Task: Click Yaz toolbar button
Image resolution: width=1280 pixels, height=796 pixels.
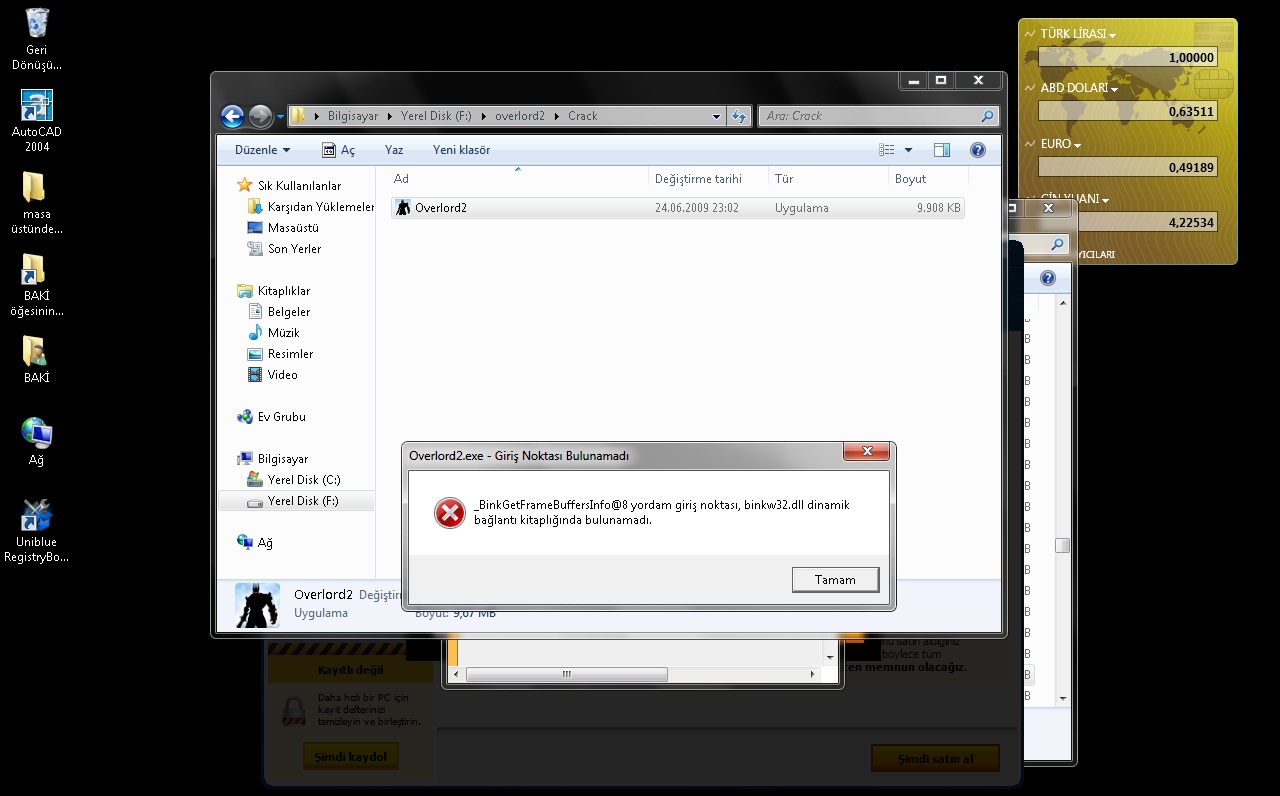Action: click(x=394, y=150)
